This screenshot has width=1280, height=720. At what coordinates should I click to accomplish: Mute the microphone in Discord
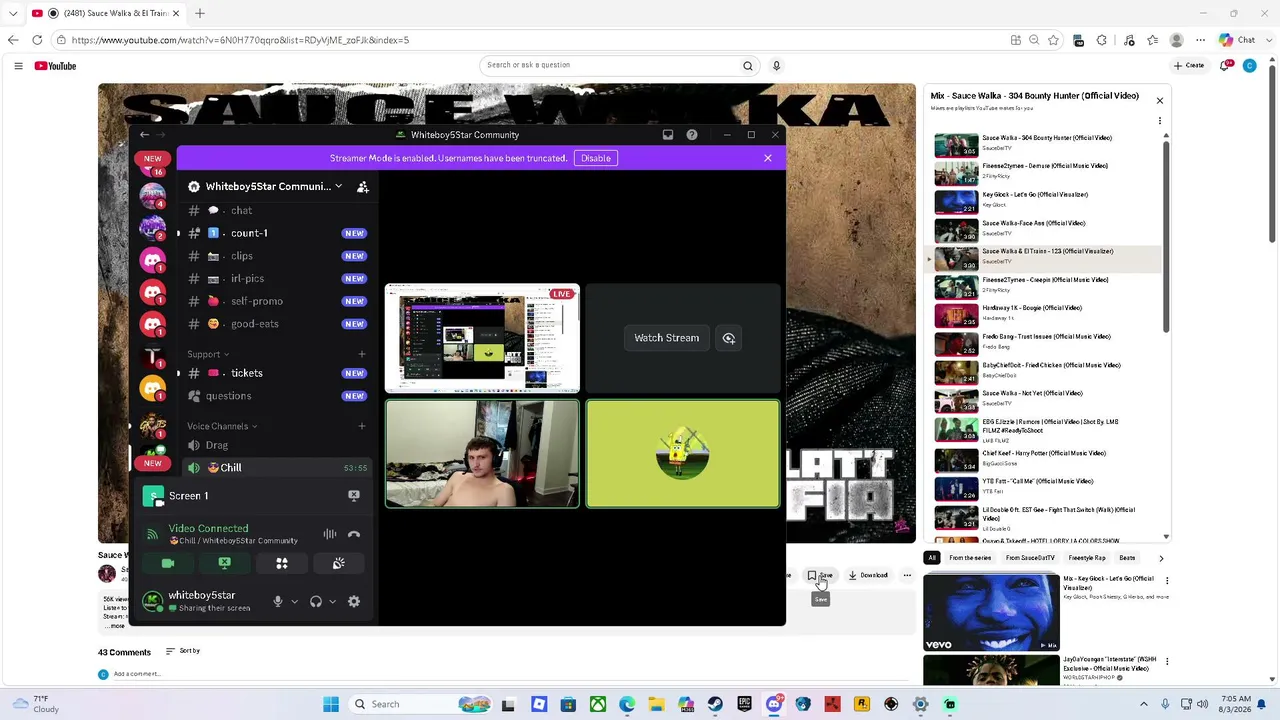278,601
